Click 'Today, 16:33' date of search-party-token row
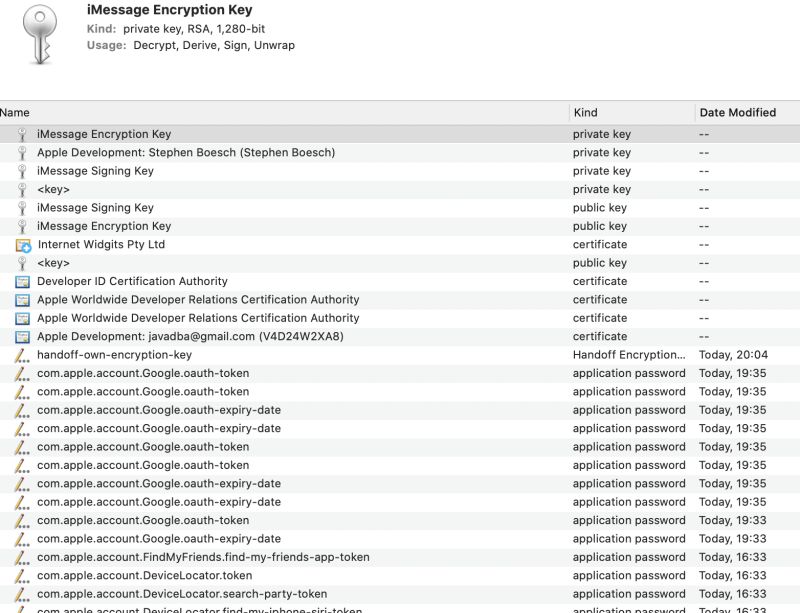The image size is (800, 613). click(x=733, y=594)
